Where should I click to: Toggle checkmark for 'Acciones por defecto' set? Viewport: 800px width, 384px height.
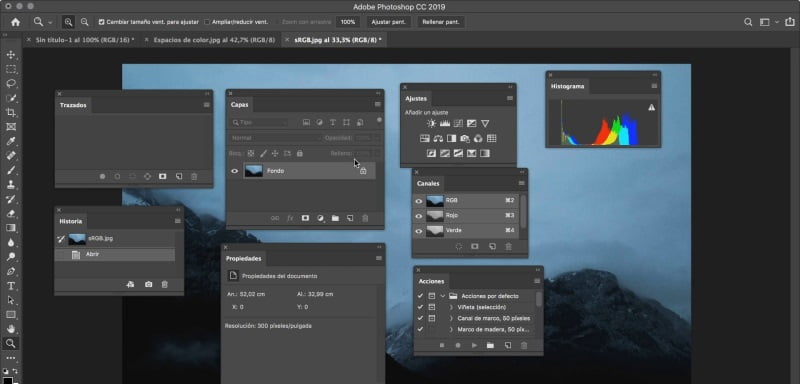tap(420, 296)
